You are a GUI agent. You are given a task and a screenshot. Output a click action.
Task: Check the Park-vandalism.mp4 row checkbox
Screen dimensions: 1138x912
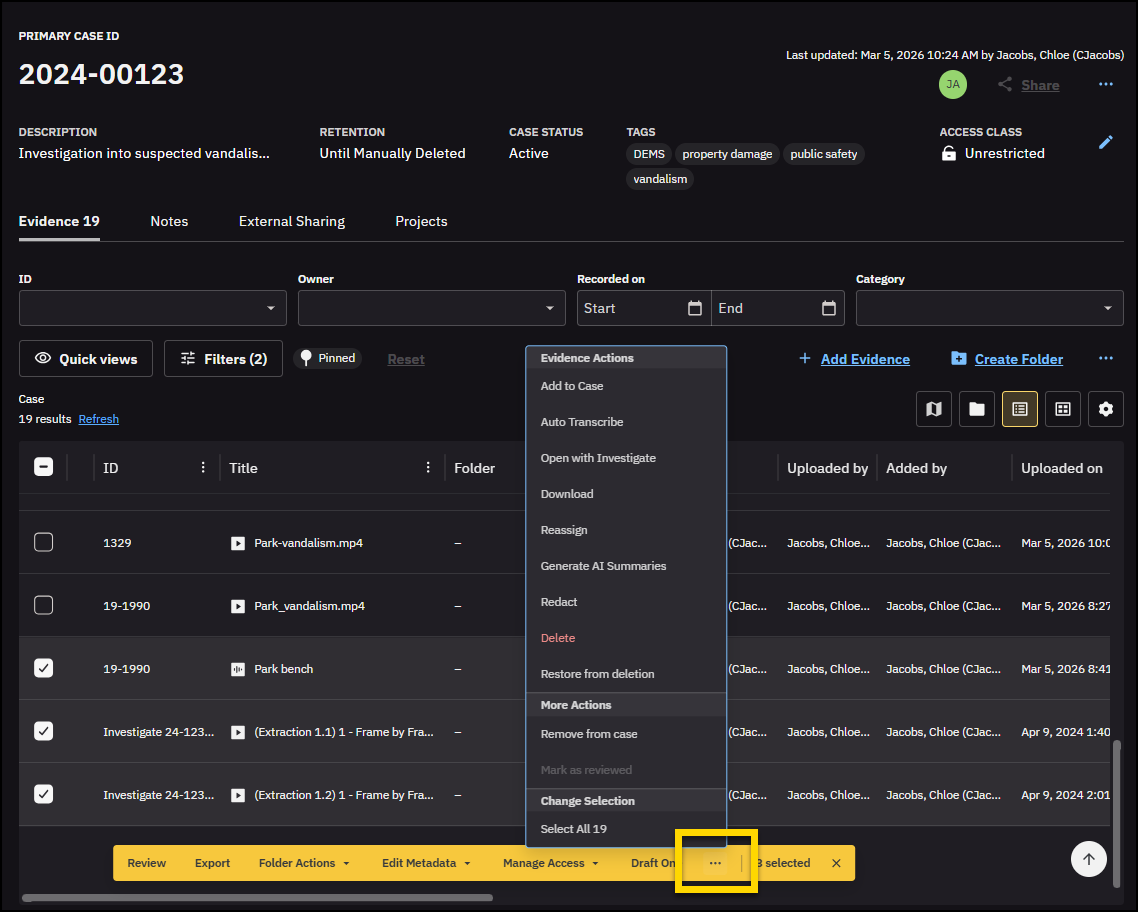click(x=44, y=543)
